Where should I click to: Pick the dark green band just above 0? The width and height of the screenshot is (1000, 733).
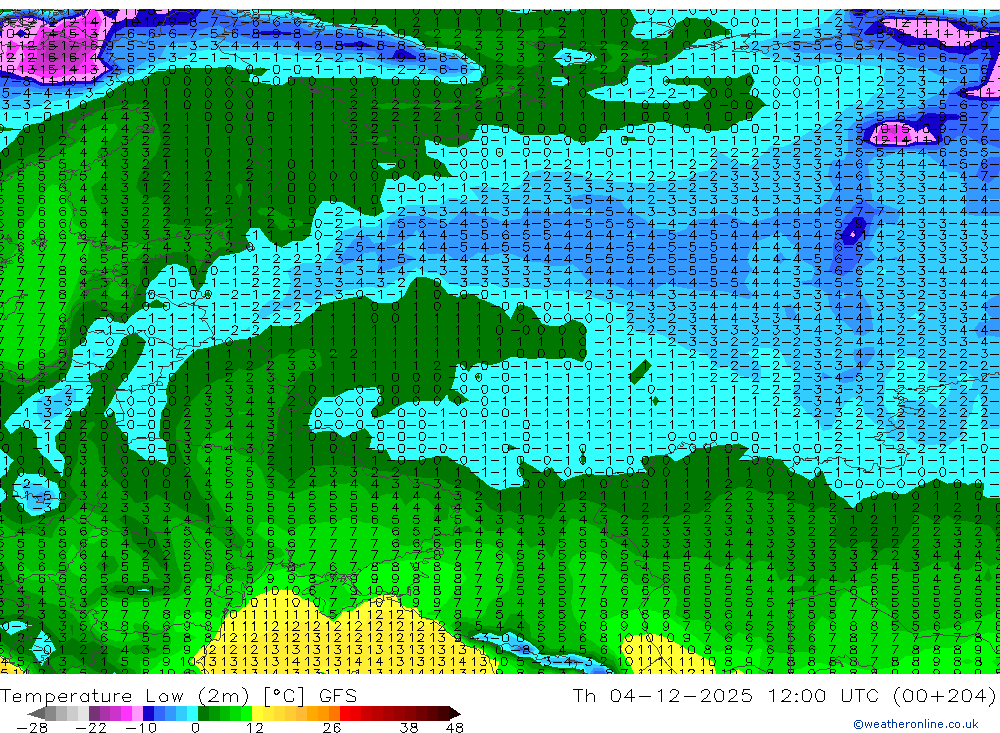(203, 713)
